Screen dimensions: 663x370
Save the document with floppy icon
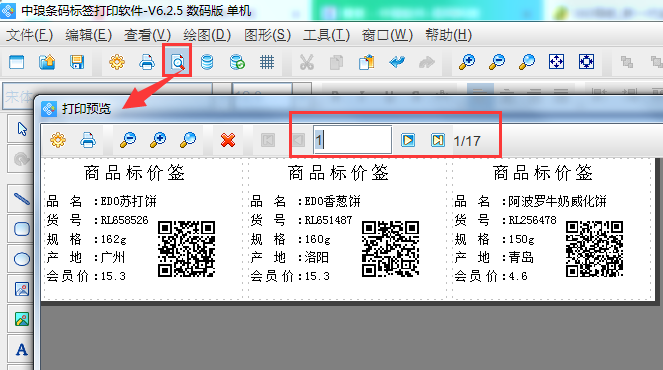point(77,62)
